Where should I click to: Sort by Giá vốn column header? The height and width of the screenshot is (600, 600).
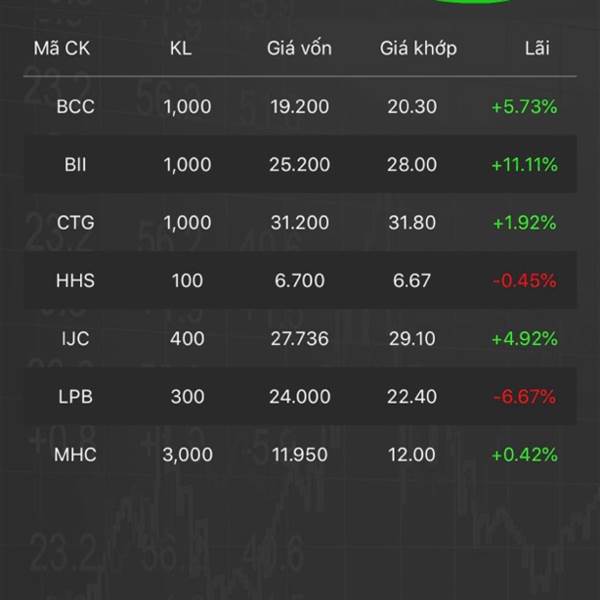click(299, 48)
